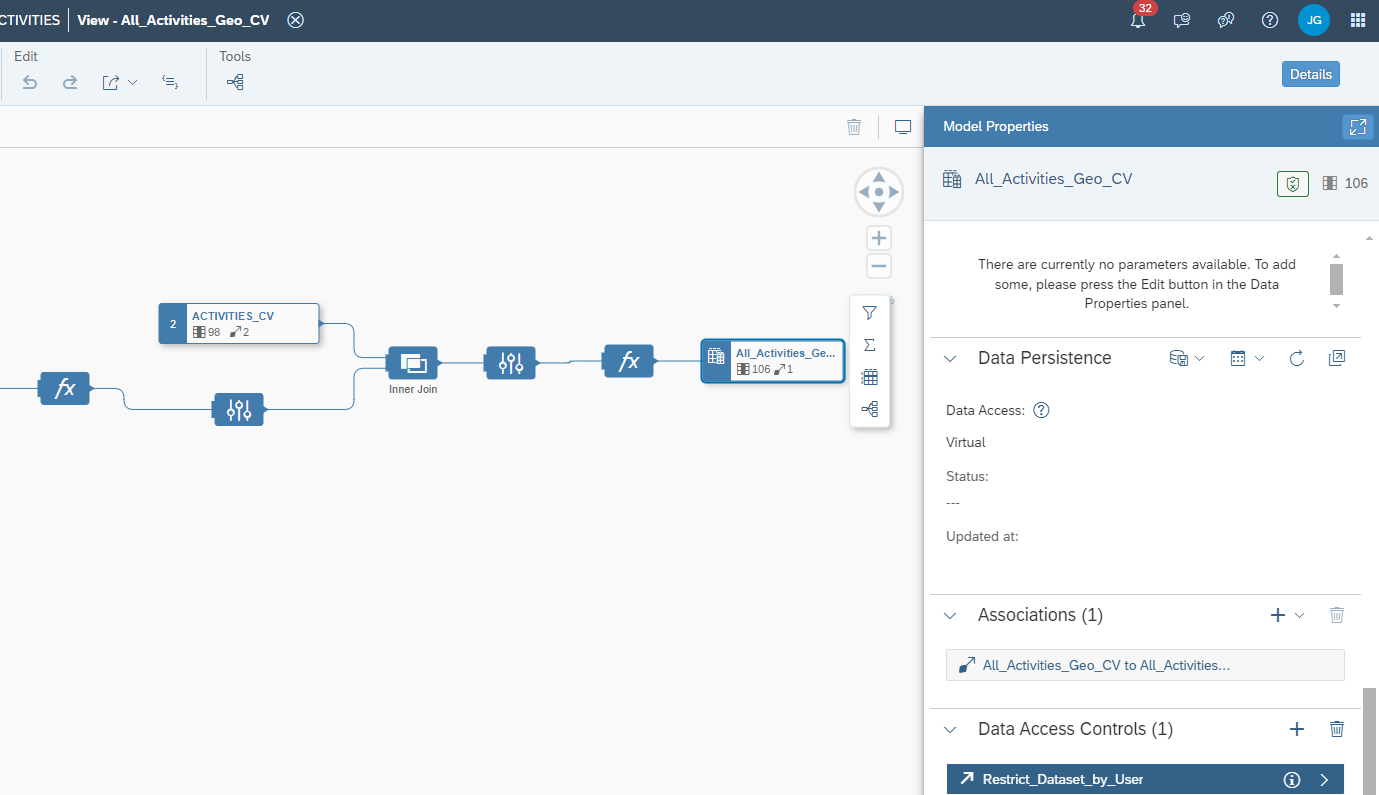Collapse the Data Persistence section
Screen dimensions: 1379x795
tap(949, 357)
